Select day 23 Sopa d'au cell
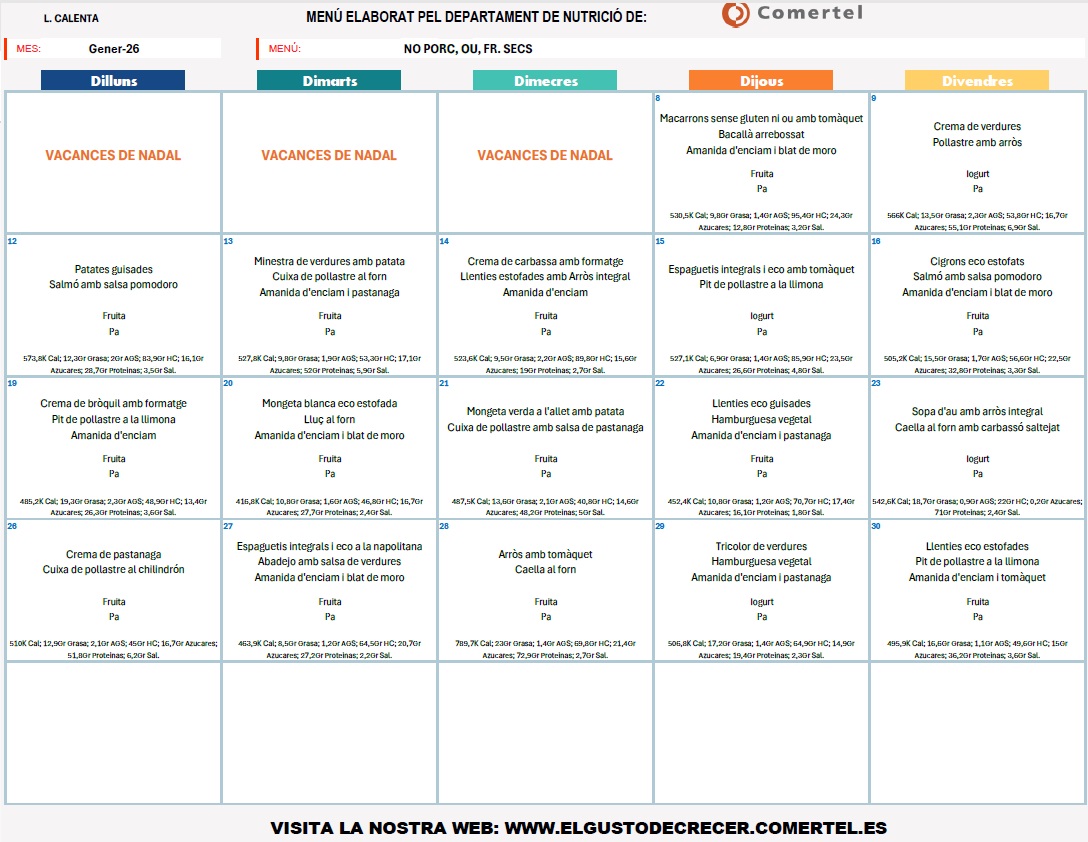1088x842 pixels. (977, 447)
